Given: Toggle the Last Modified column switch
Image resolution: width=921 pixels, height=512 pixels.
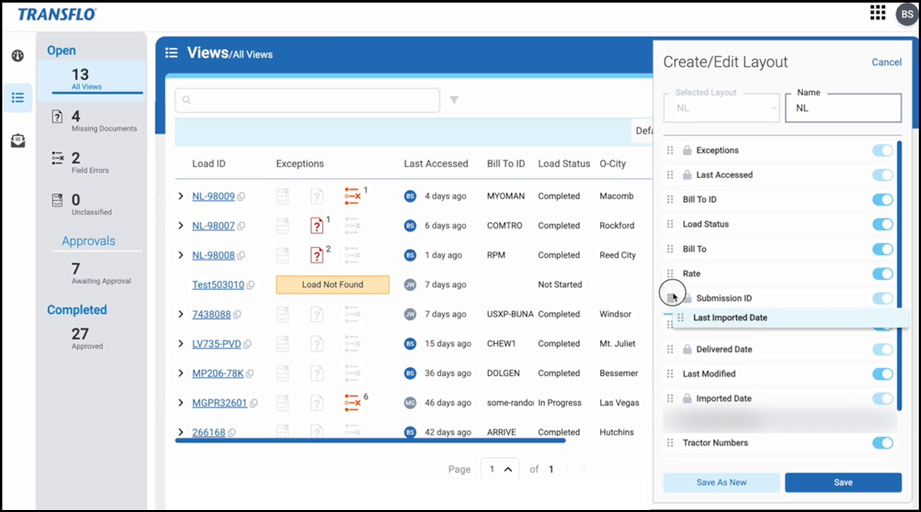Looking at the screenshot, I should coord(882,374).
